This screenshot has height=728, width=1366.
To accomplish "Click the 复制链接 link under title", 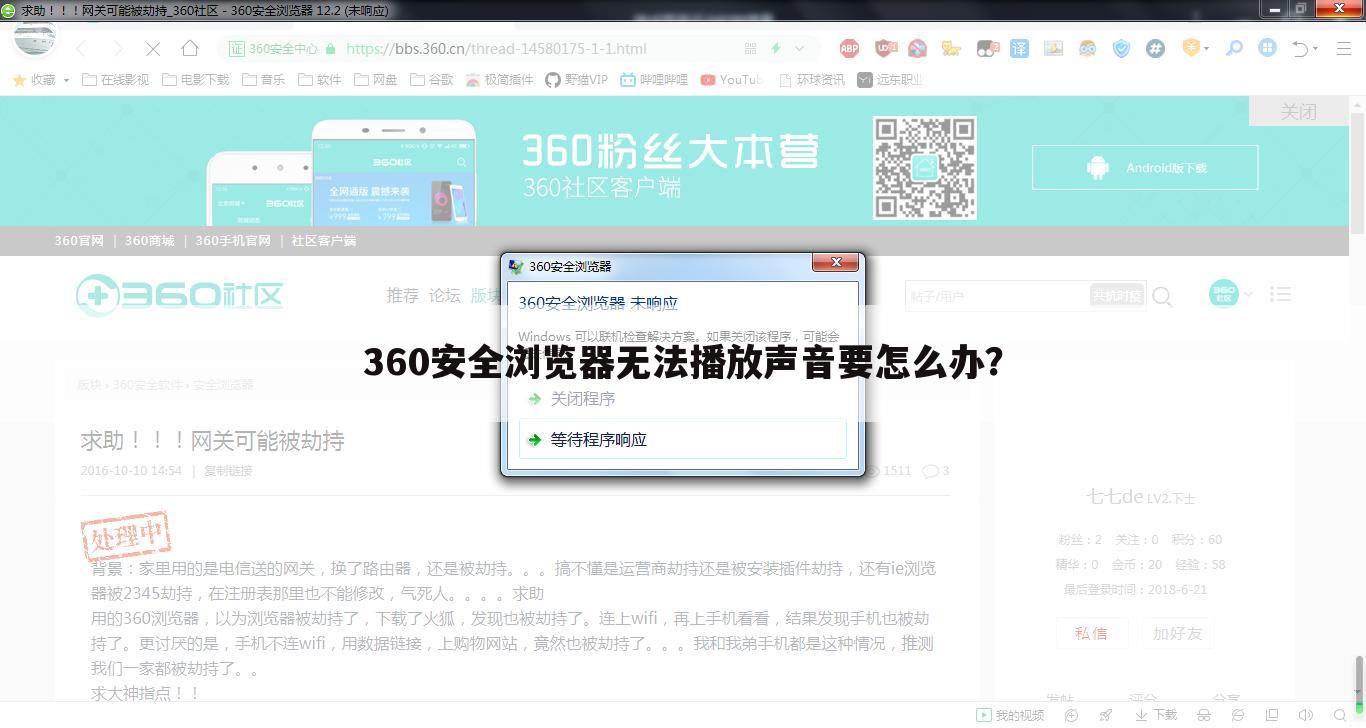I will 228,470.
